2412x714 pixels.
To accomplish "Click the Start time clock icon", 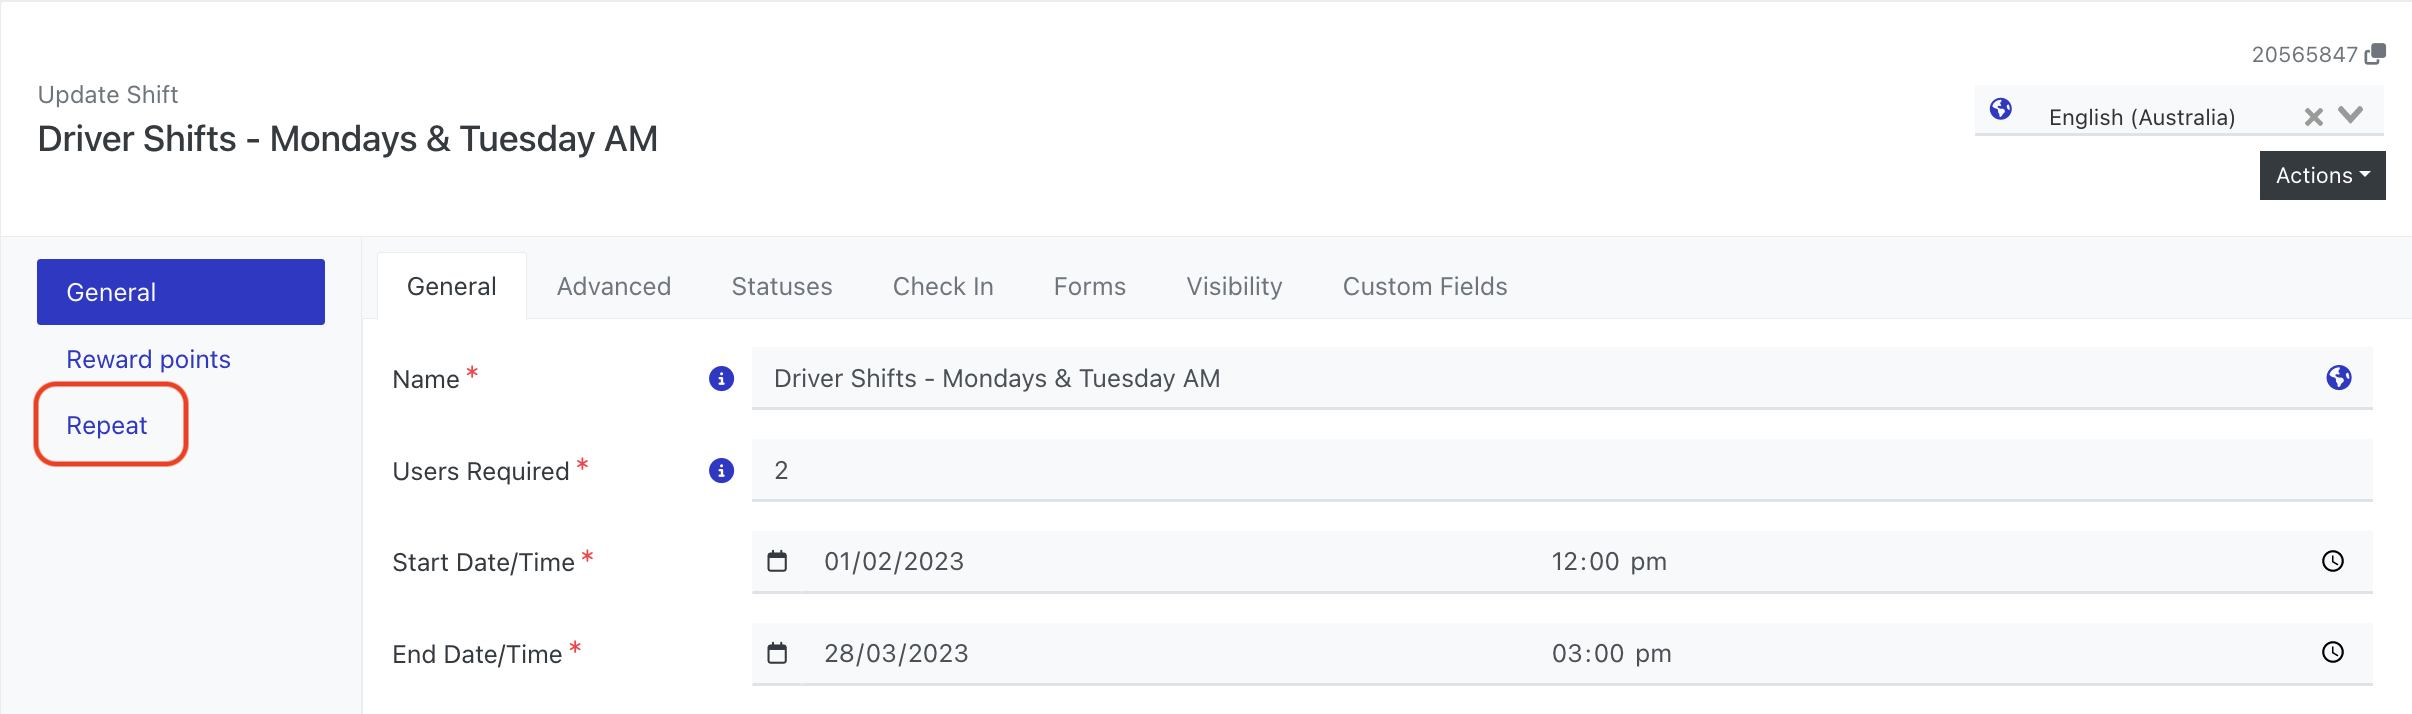I will click(x=2333, y=561).
